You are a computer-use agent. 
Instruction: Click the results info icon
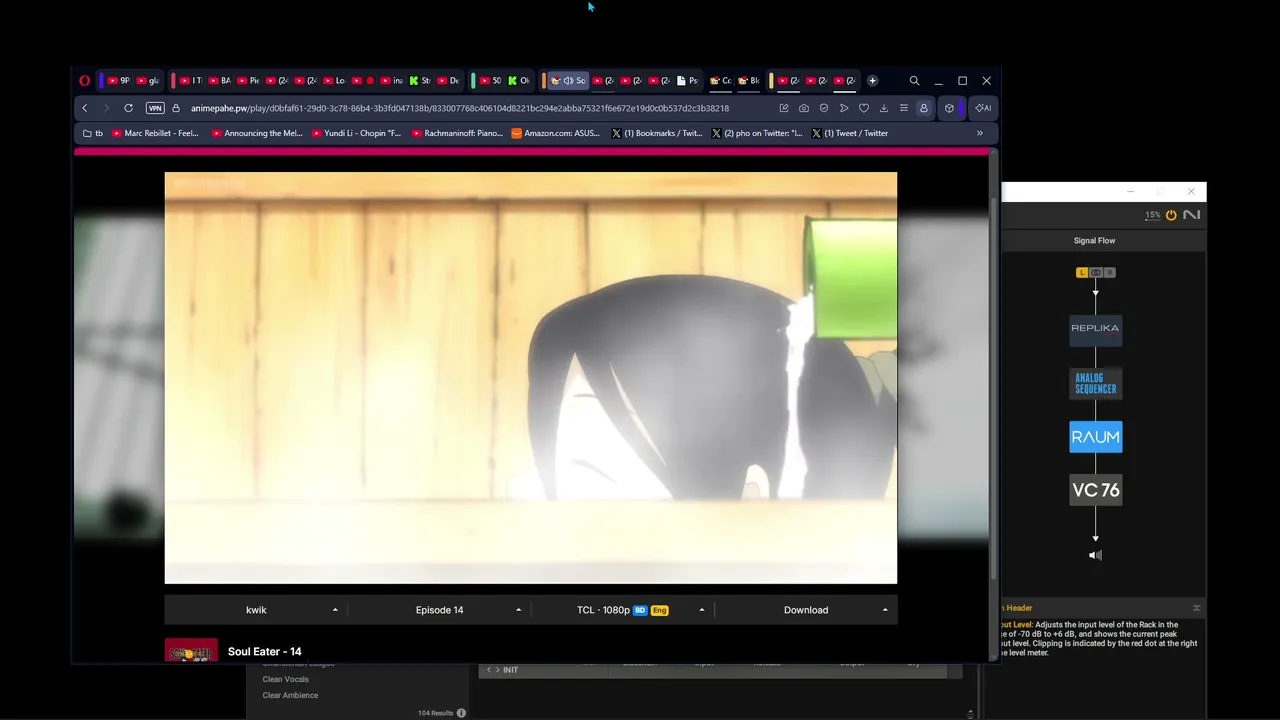point(461,713)
